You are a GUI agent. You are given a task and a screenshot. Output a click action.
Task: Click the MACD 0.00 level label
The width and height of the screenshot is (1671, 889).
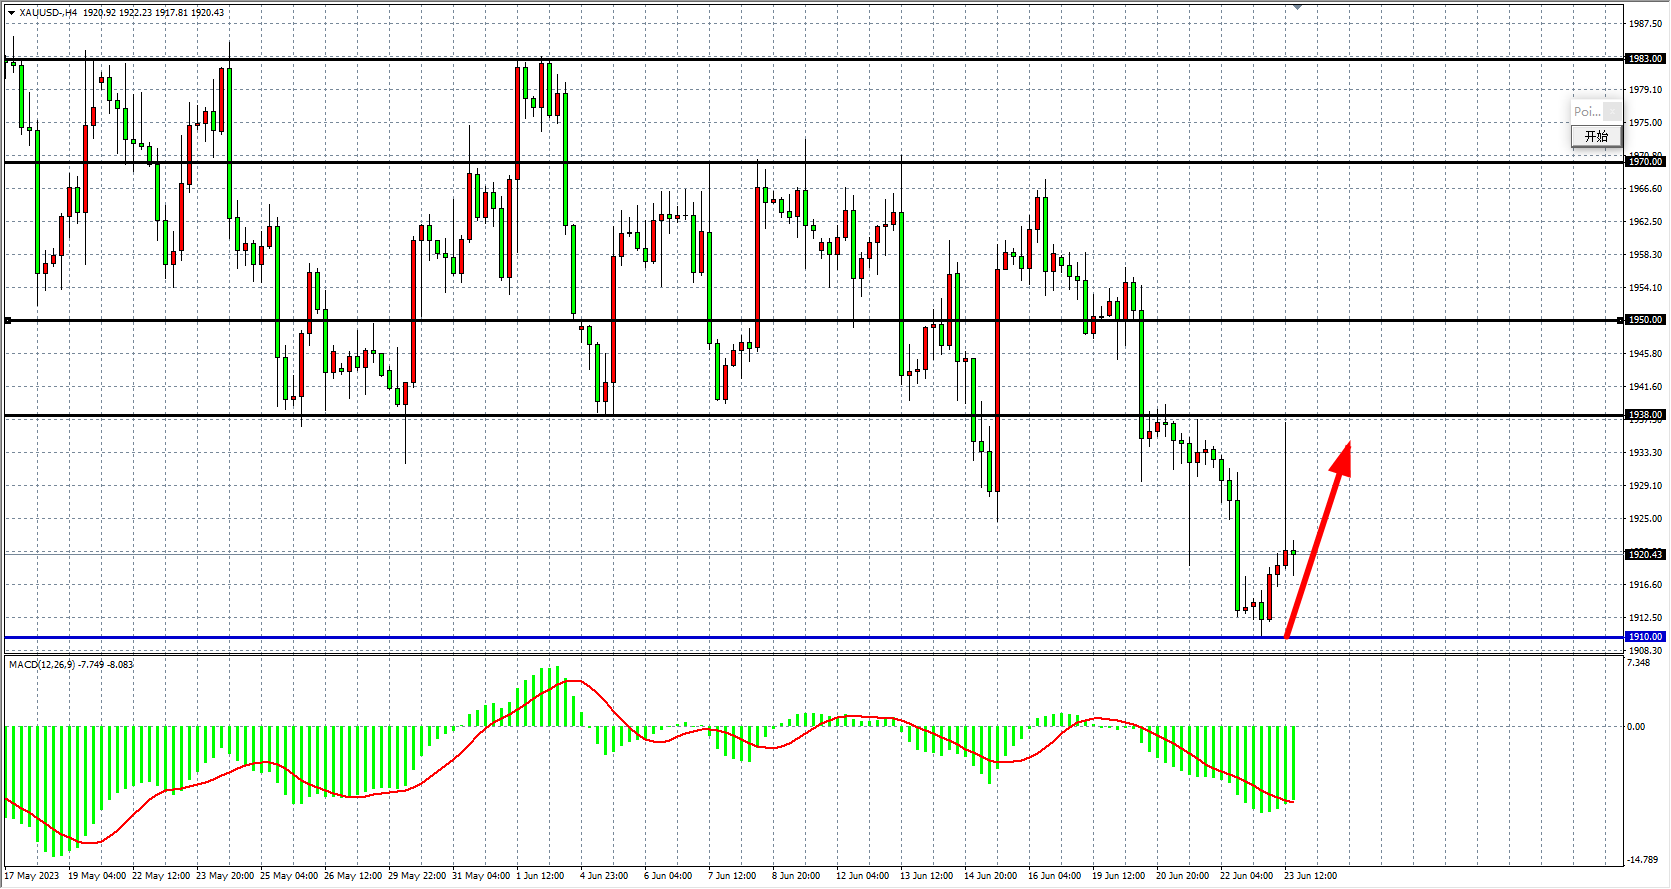(x=1636, y=727)
